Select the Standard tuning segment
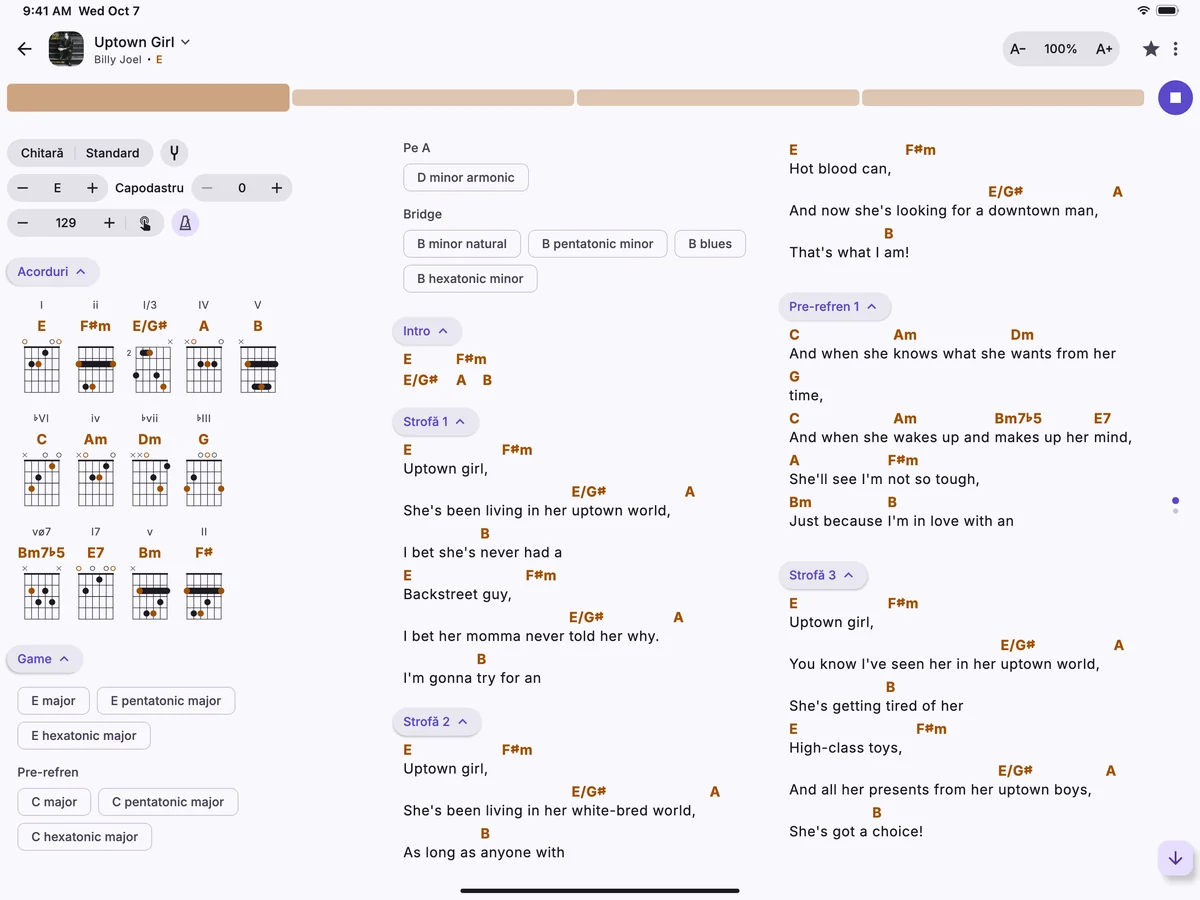Screen dimensions: 1200x900 [113, 153]
